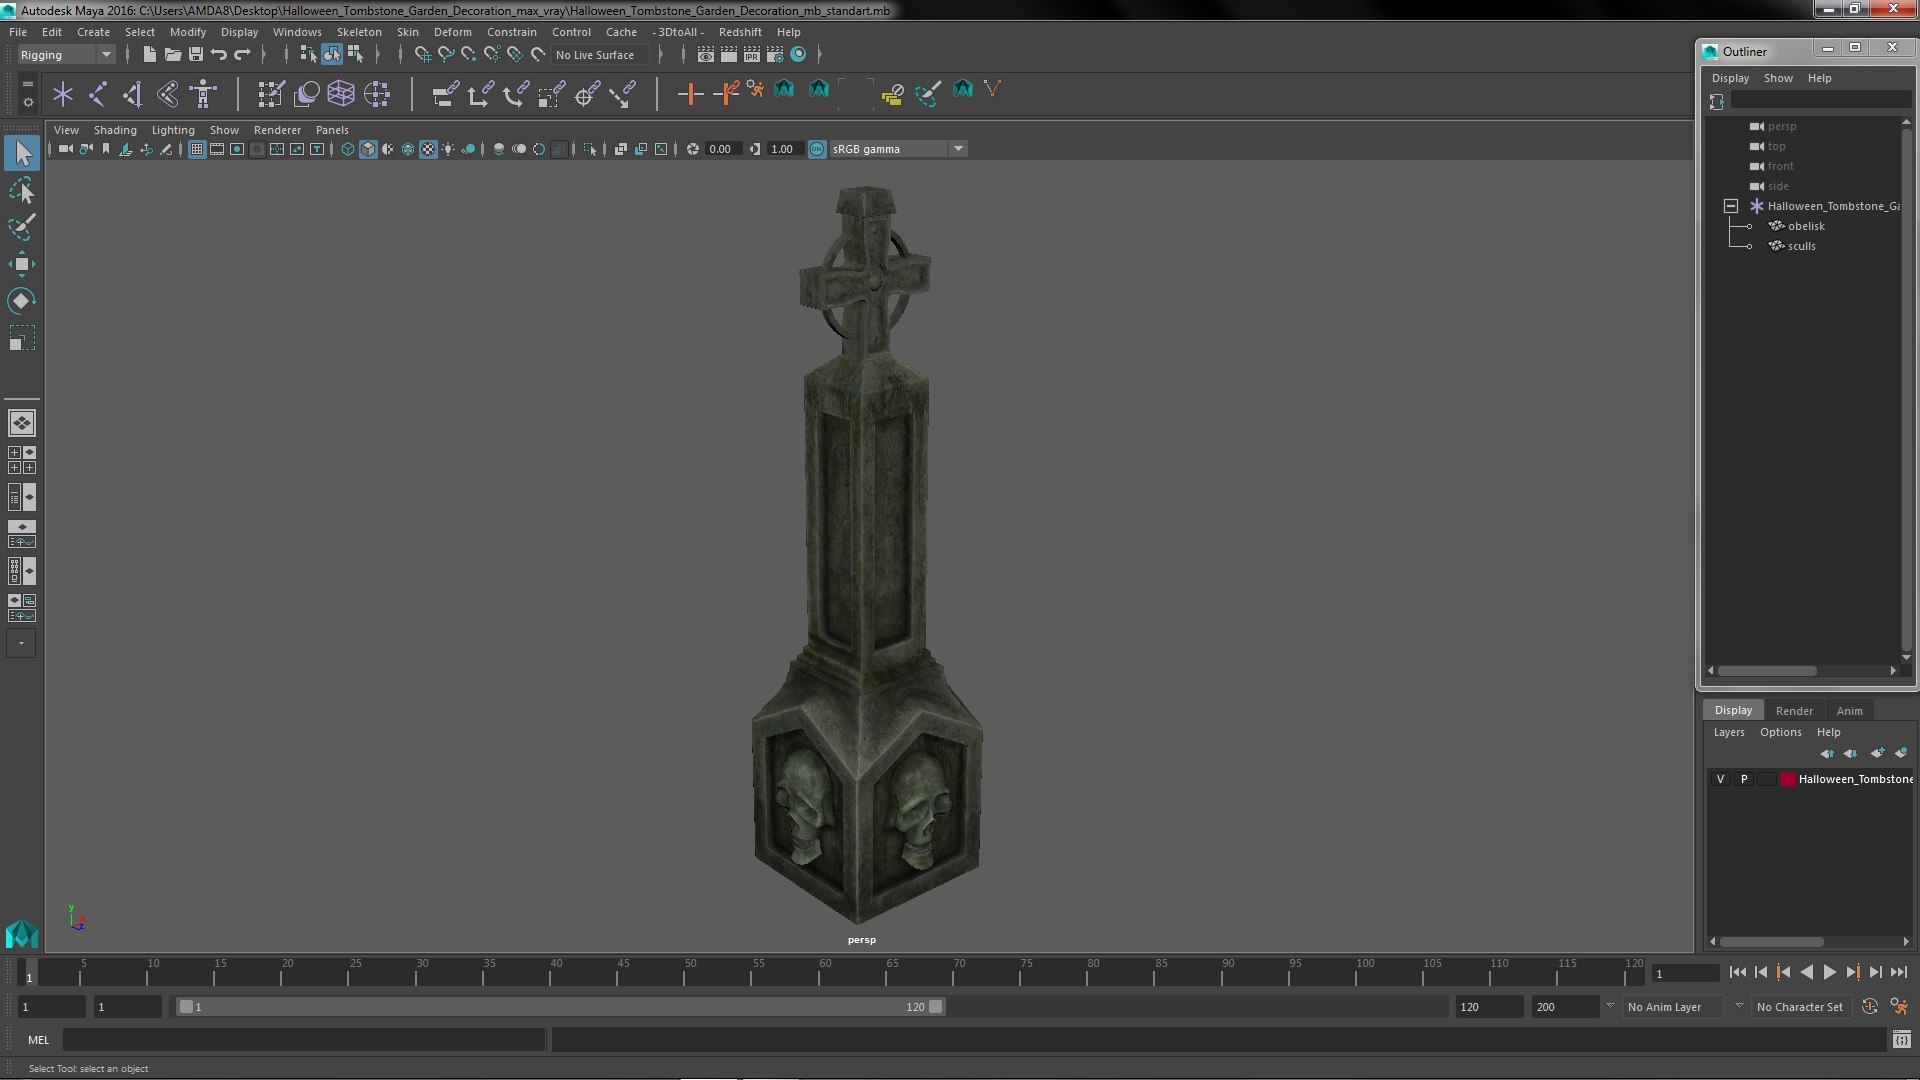Play animation forwards
This screenshot has width=1920, height=1080.
point(1829,972)
